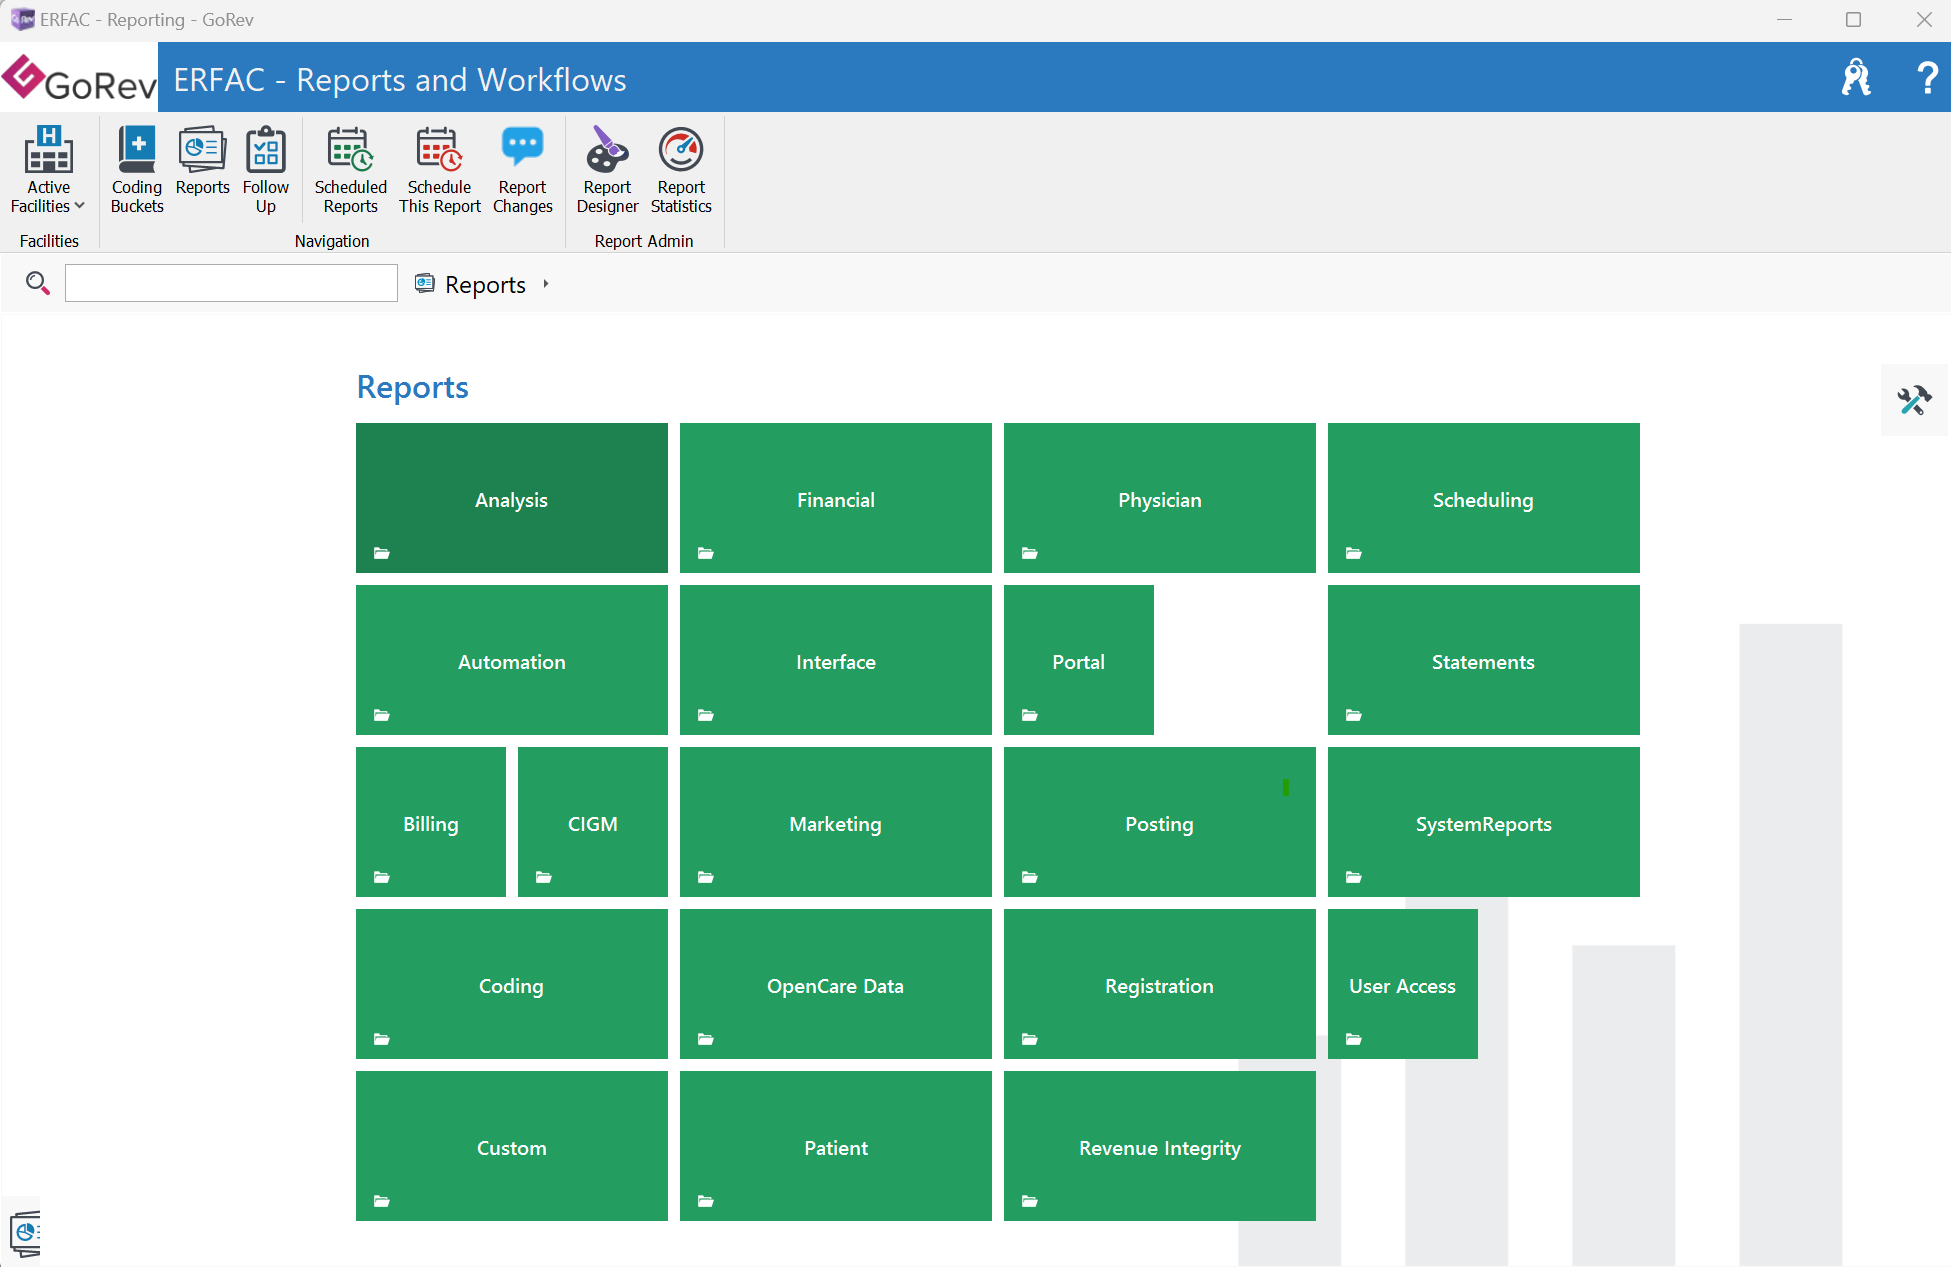Open the Portal report folder tile

tap(1079, 660)
